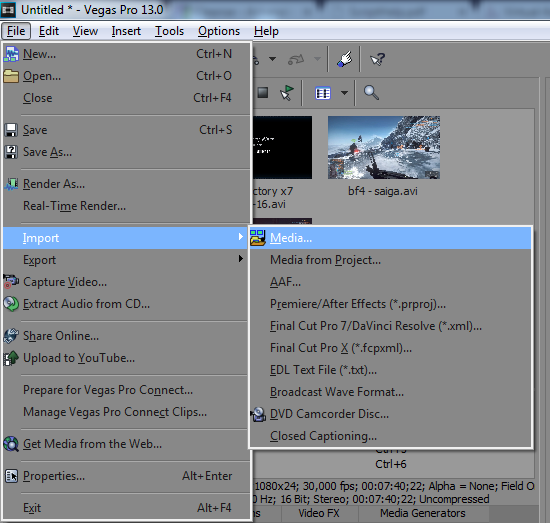
Task: Click the Extract Audio from CD icon
Action: click(x=11, y=304)
